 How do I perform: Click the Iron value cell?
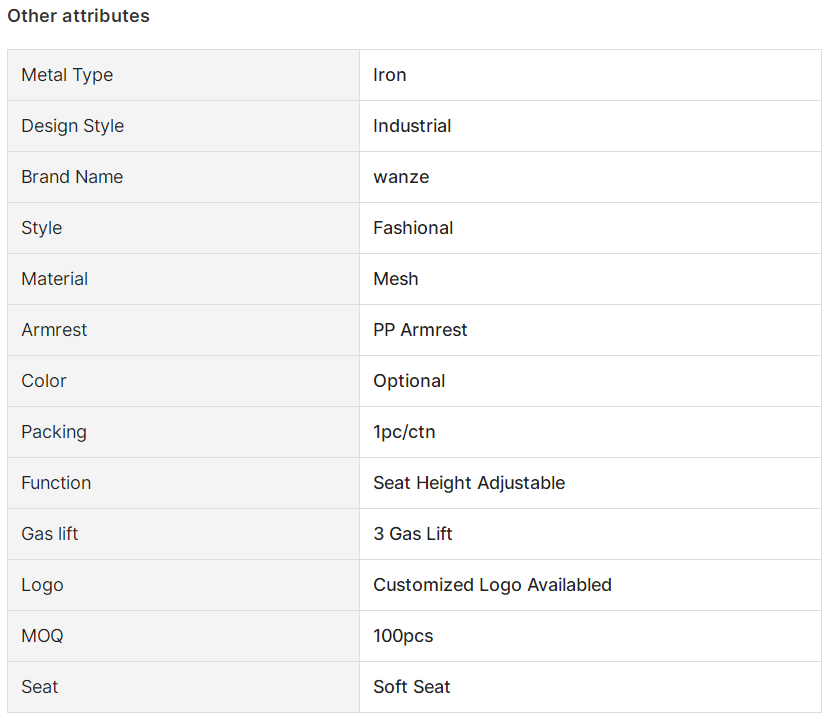(590, 75)
